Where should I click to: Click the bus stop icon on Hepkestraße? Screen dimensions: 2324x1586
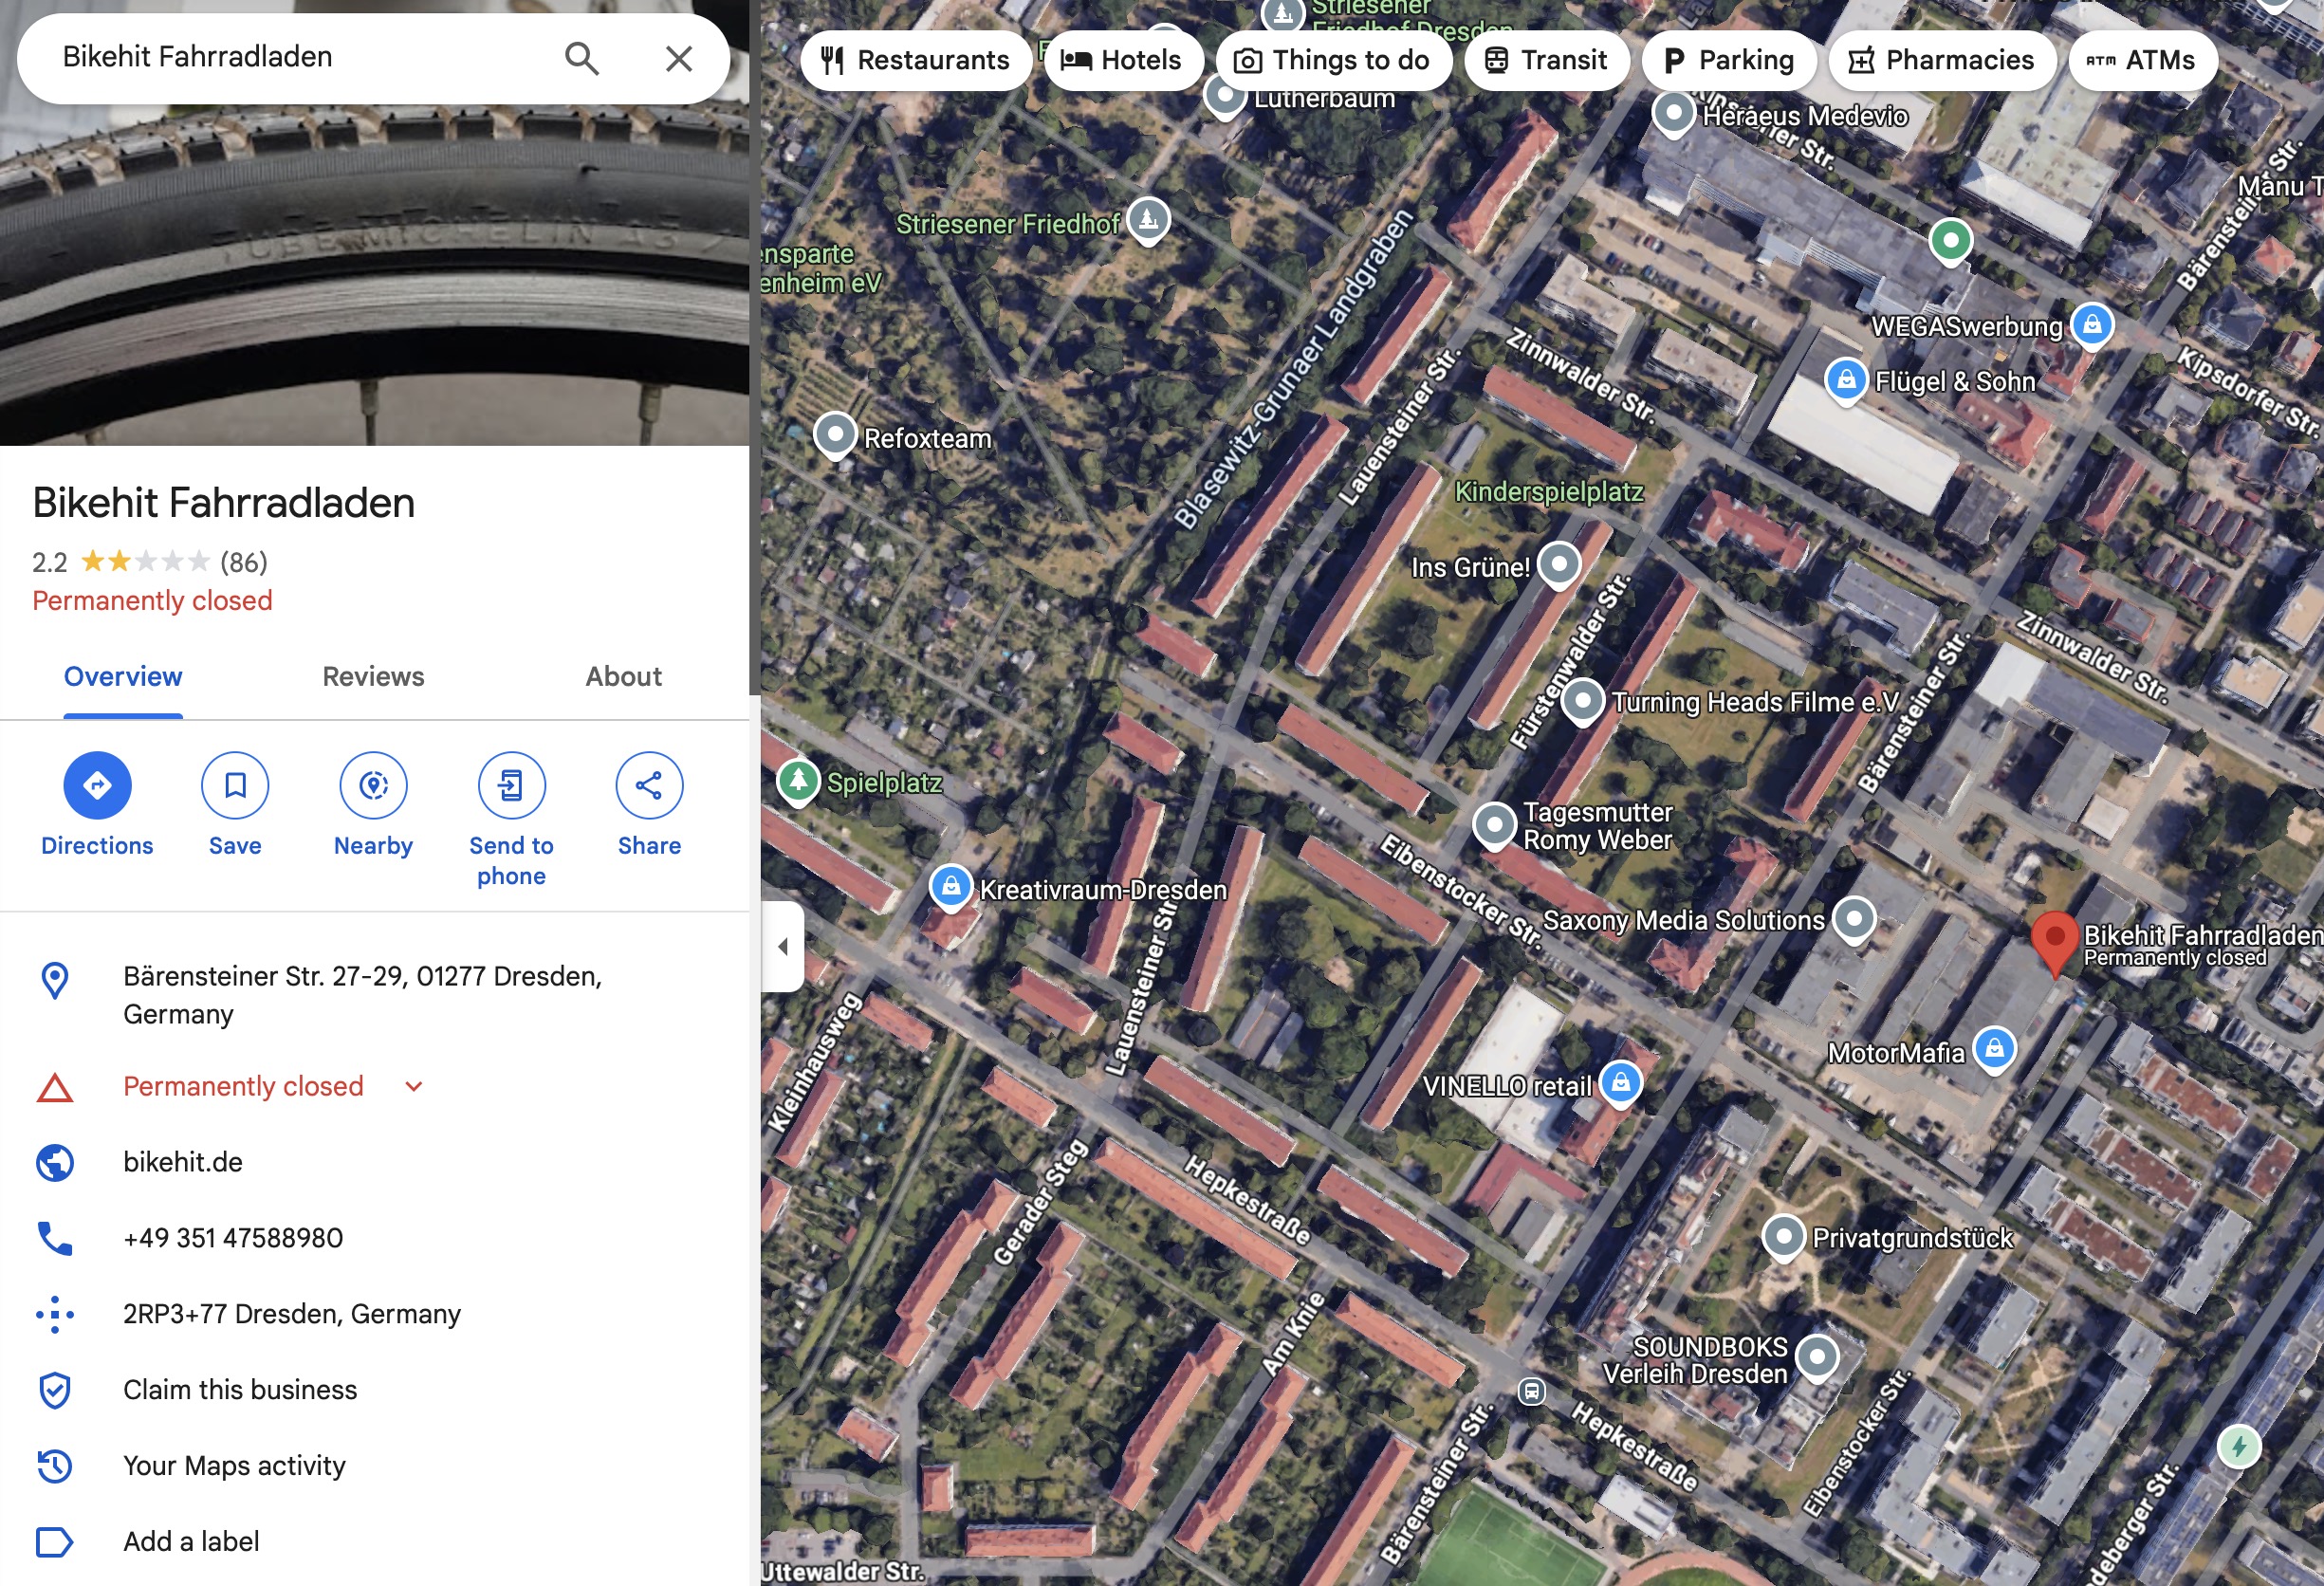point(1531,1391)
